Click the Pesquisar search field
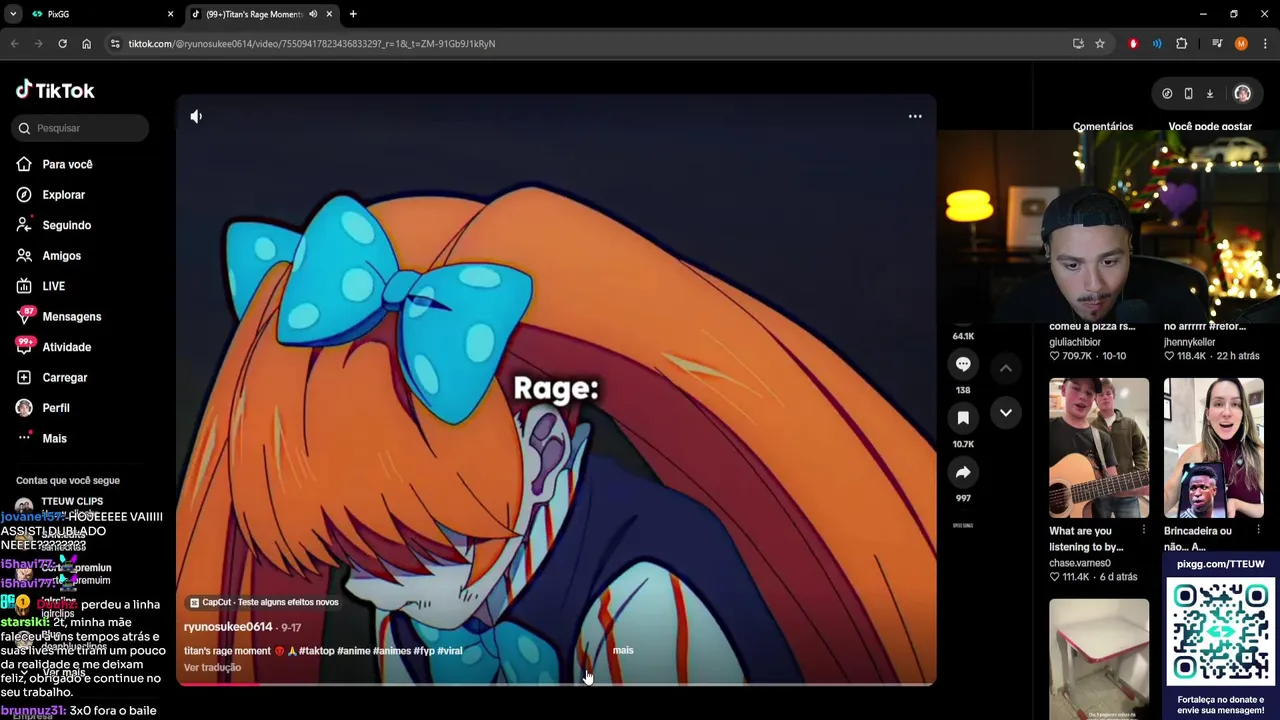 pos(82,128)
